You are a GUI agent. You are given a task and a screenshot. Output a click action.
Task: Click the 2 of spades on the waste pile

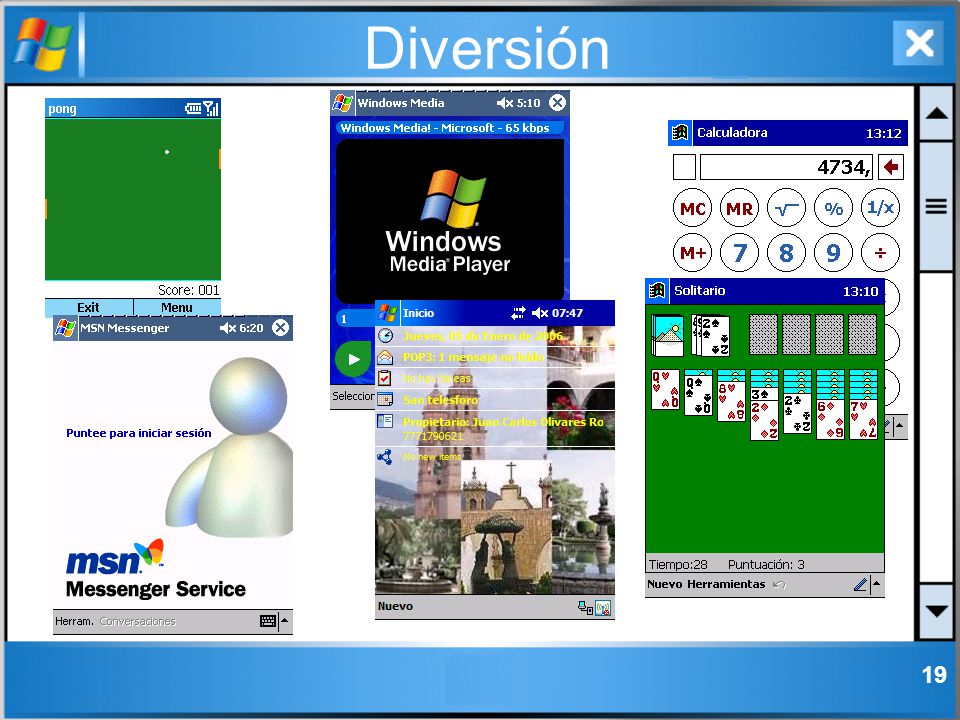pyautogui.click(x=716, y=336)
